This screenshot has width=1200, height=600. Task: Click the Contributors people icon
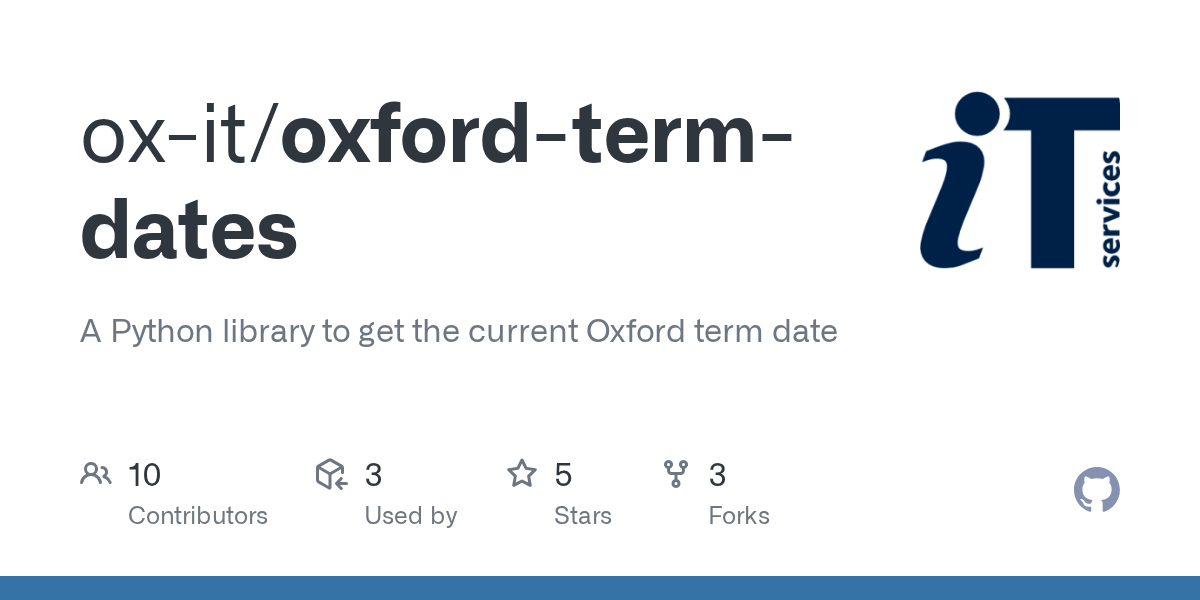pyautogui.click(x=95, y=474)
